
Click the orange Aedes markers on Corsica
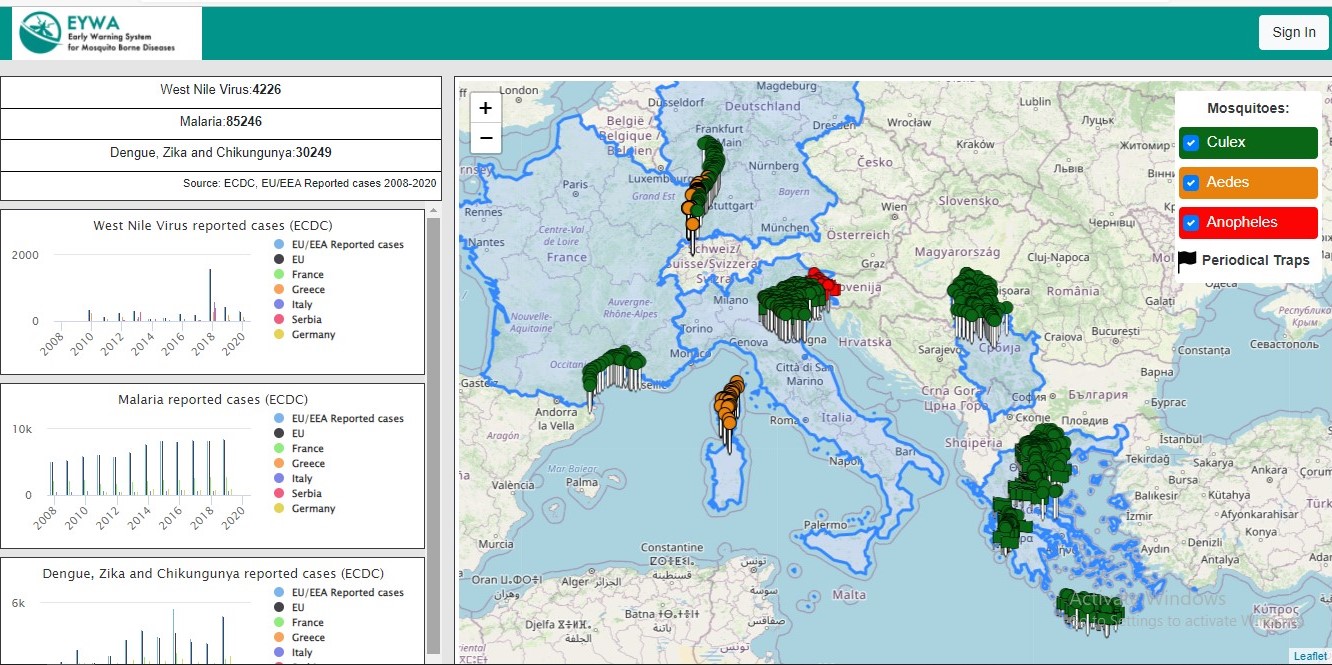point(729,403)
